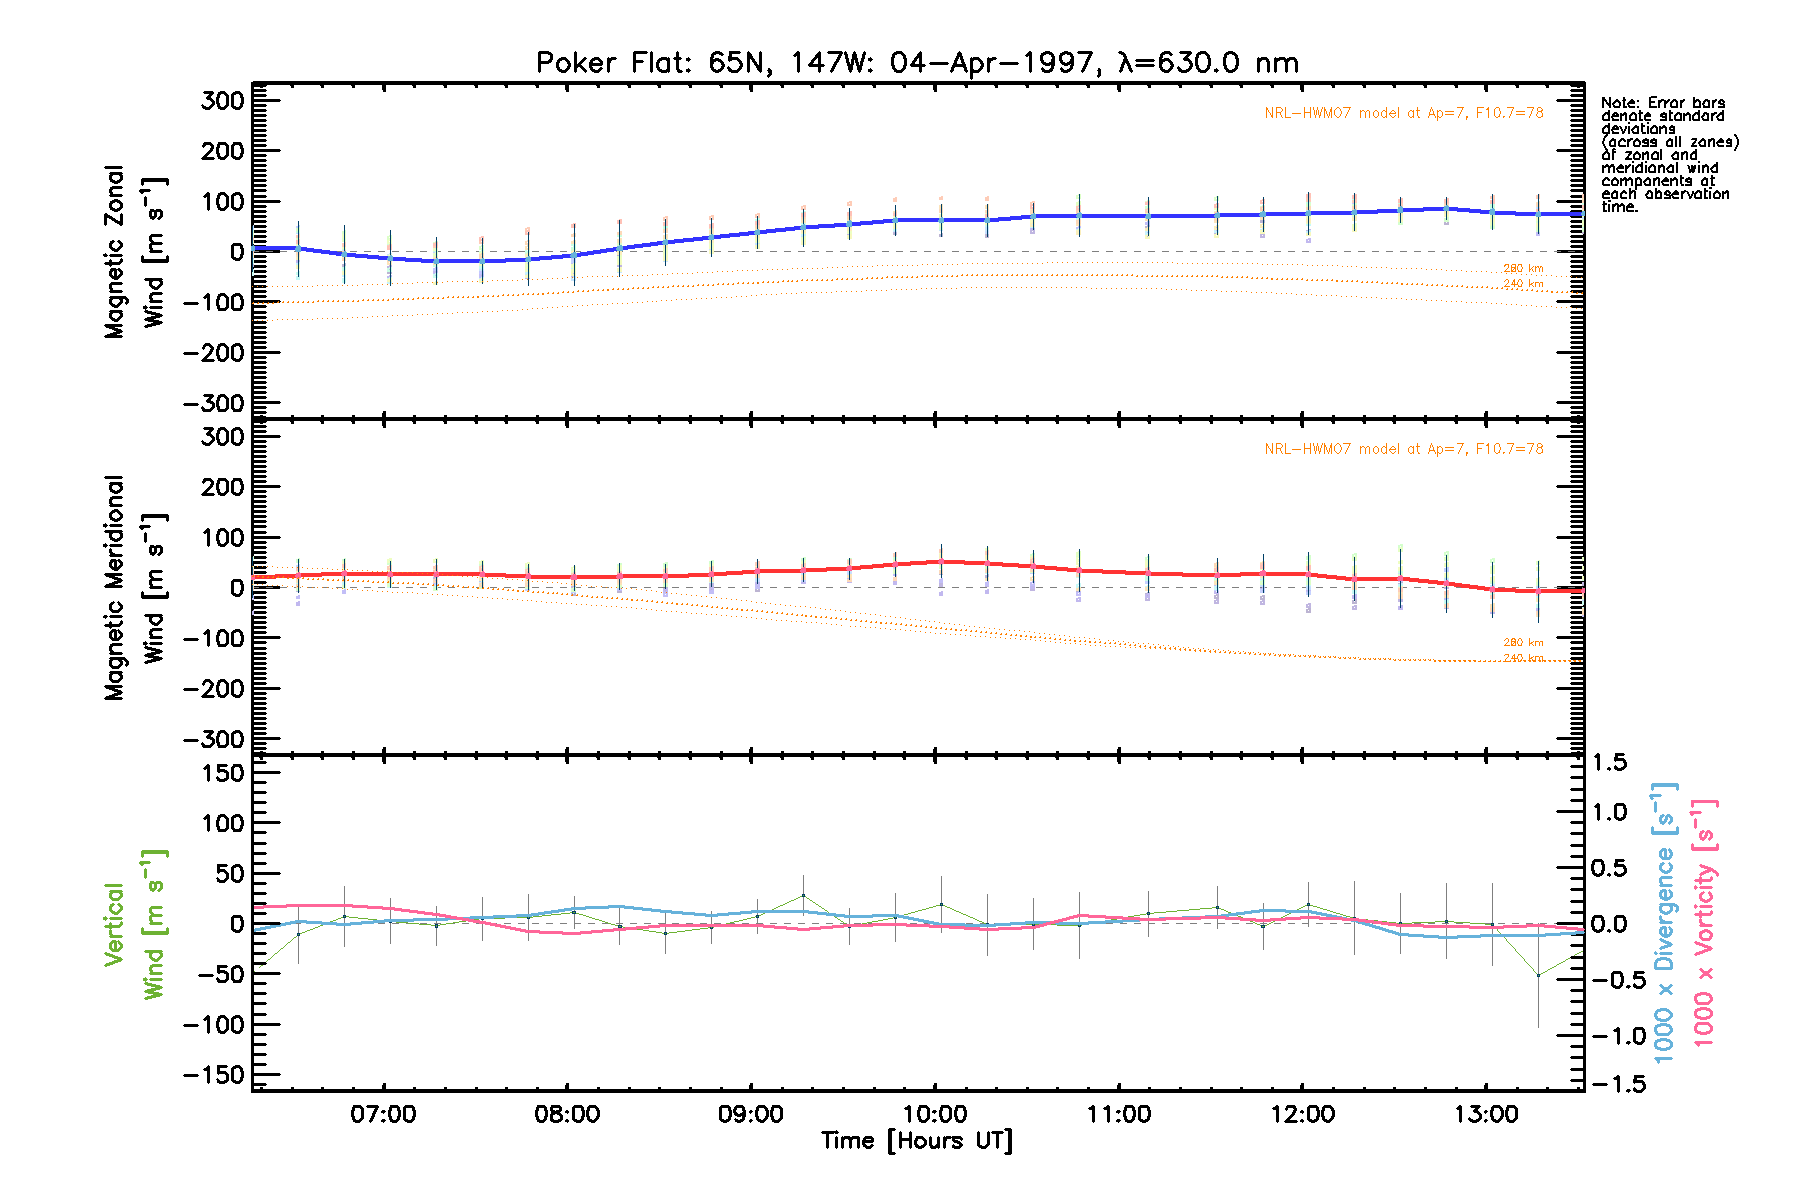Select NRL-HWM07 model label in meridional panel
The height and width of the screenshot is (1200, 1800).
(x=1403, y=449)
